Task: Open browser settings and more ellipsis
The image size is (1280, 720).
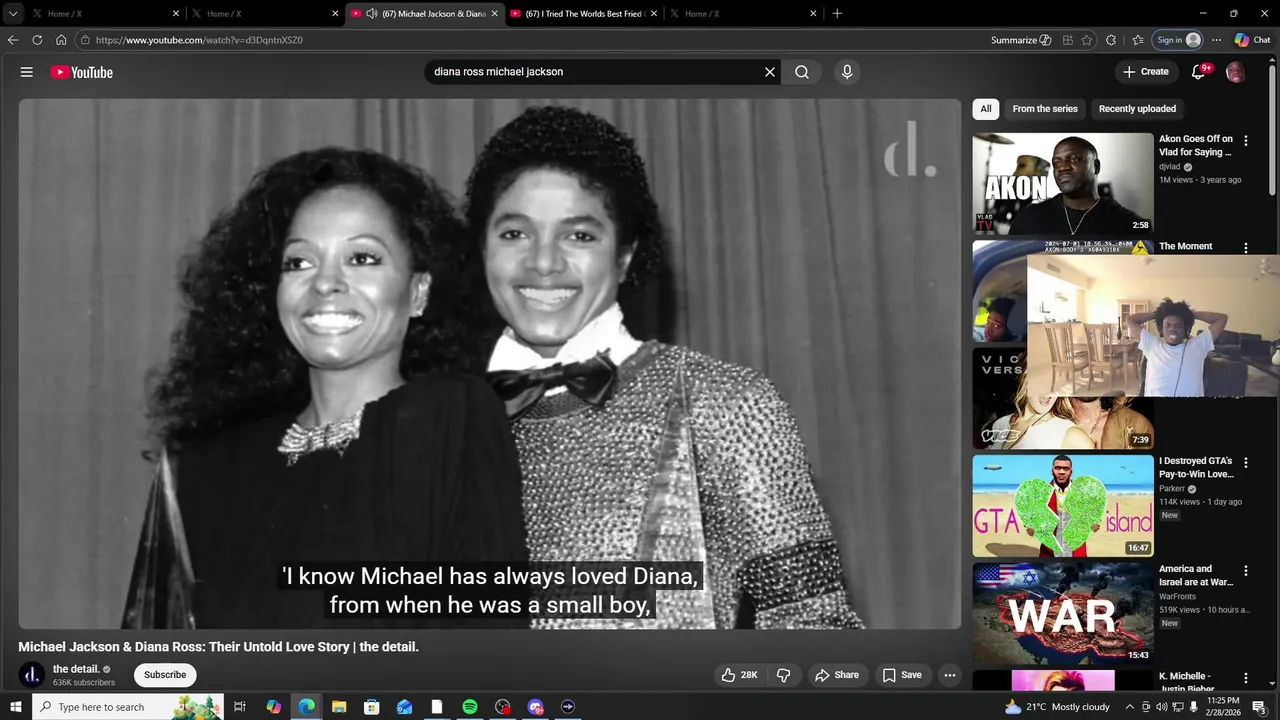Action: (1216, 40)
